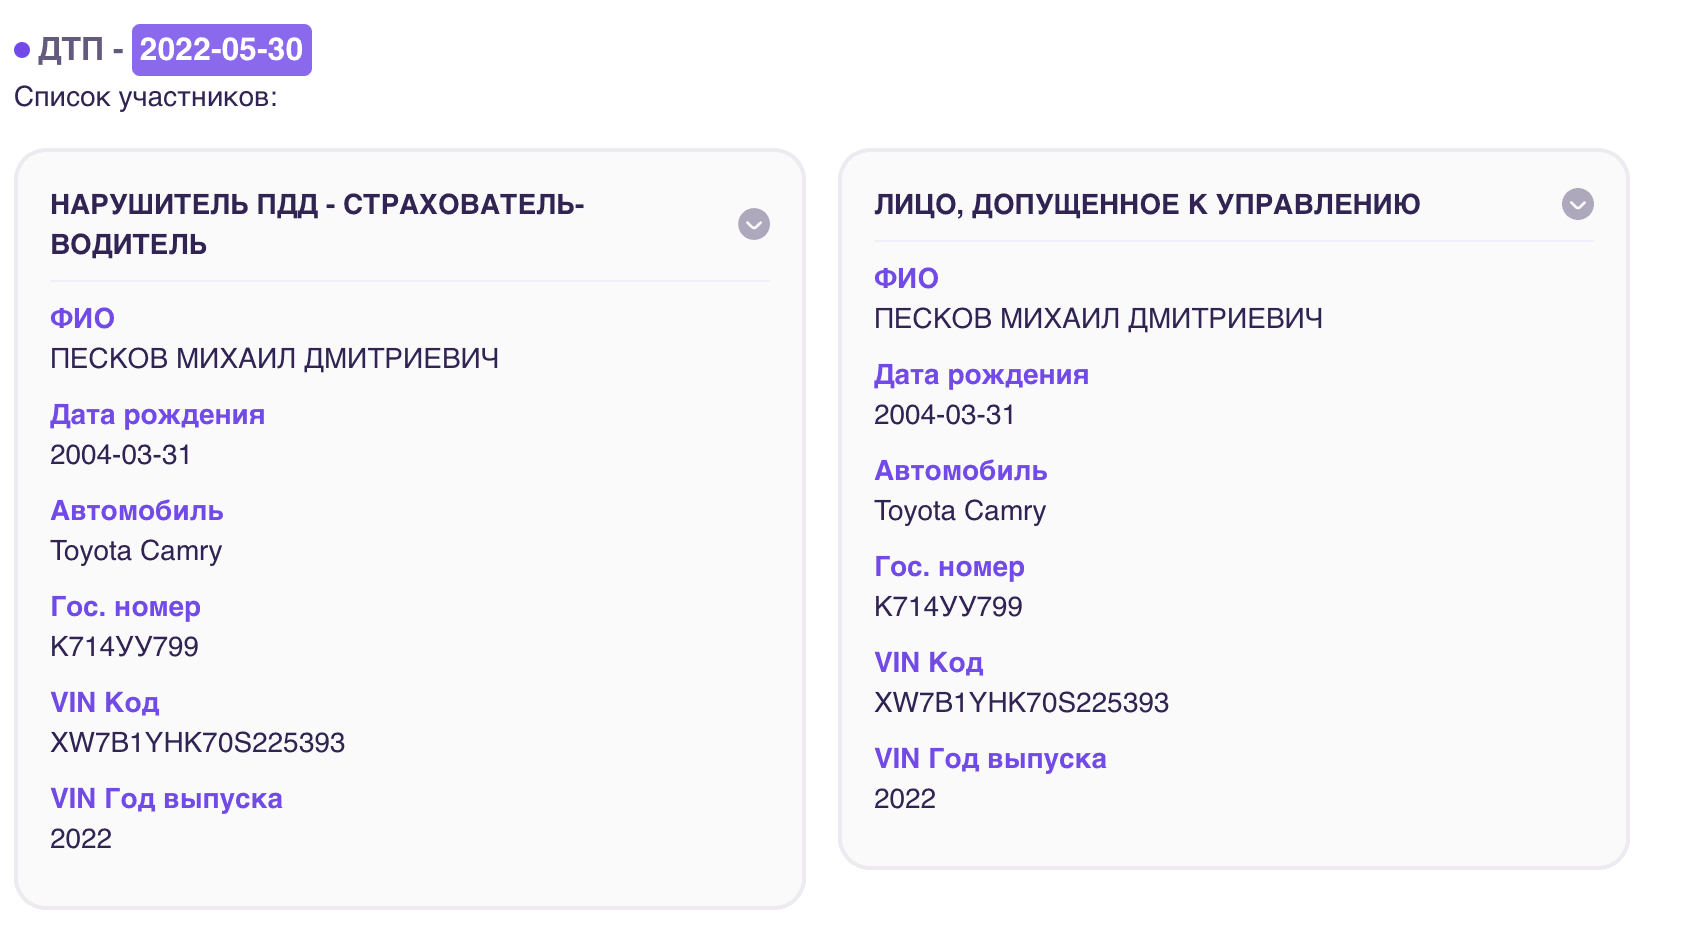Viewport: 1690px width, 930px height.
Task: Collapse the violator driver card chevron
Action: (754, 224)
